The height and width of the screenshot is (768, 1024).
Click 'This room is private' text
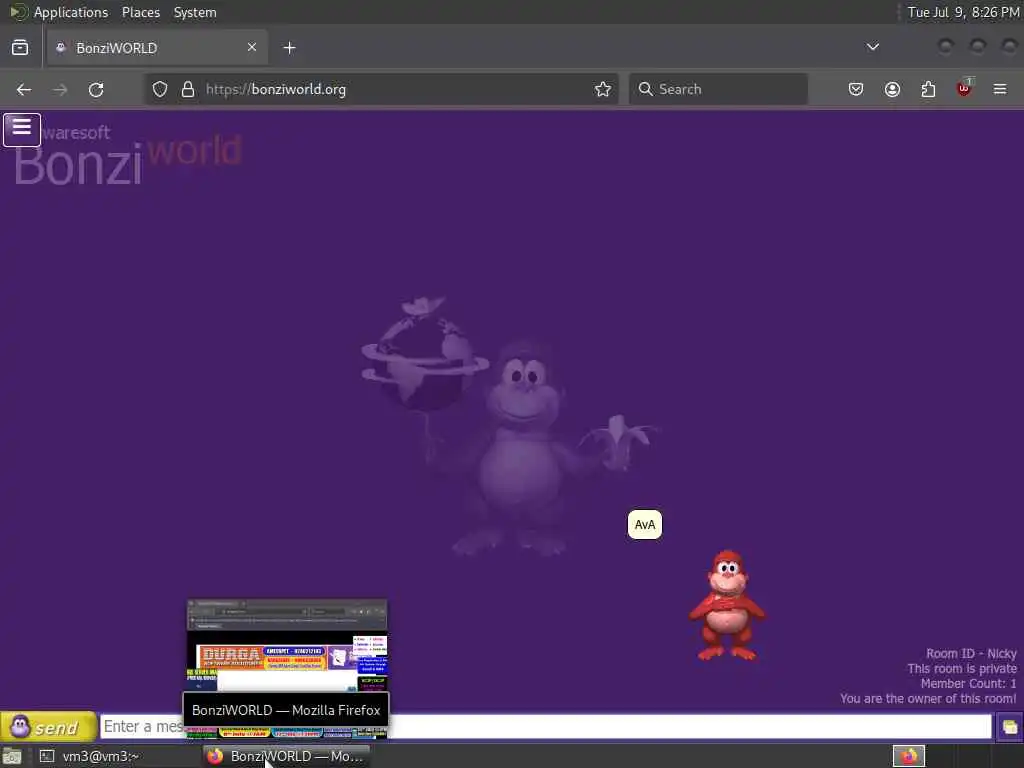tap(962, 669)
